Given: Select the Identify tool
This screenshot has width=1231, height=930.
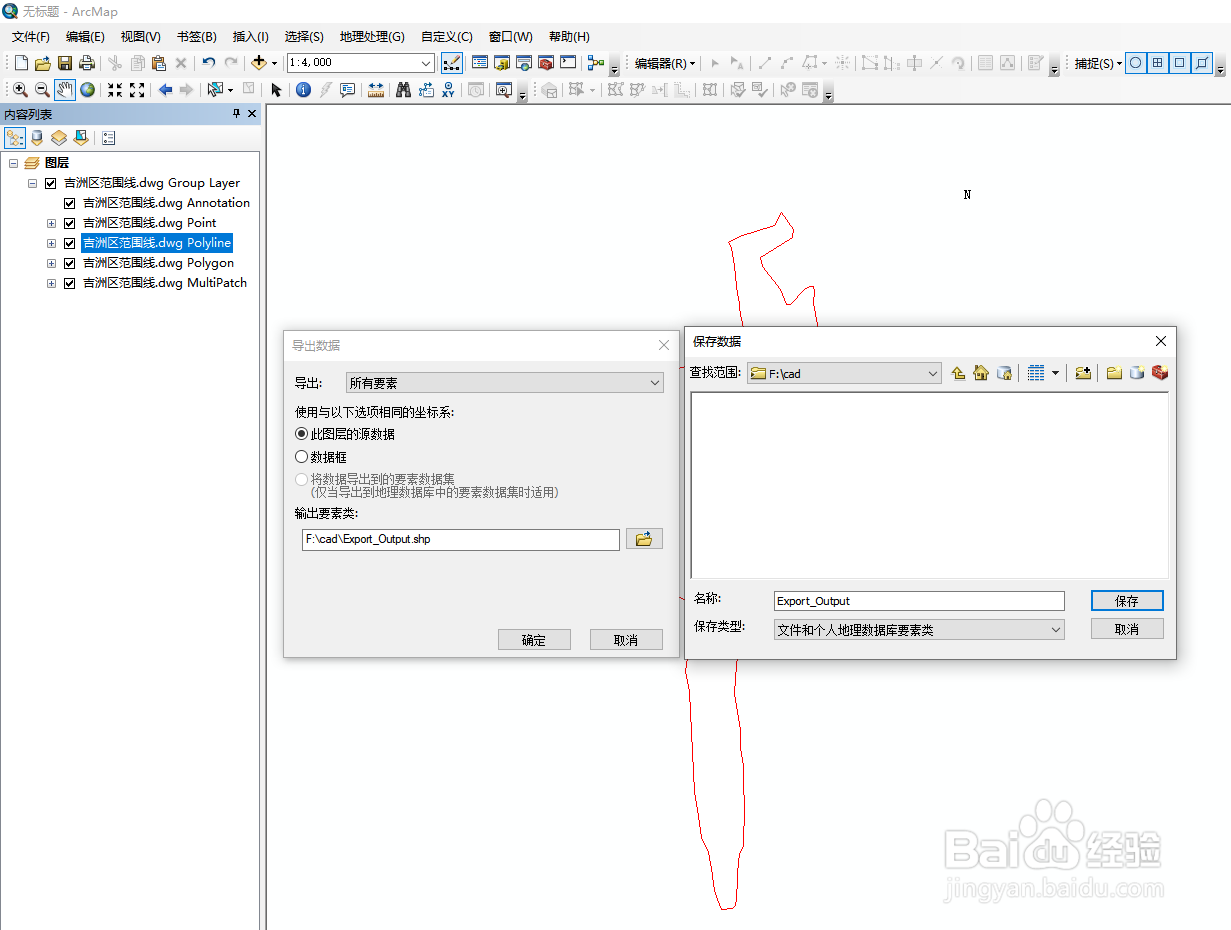Looking at the screenshot, I should tap(304, 90).
